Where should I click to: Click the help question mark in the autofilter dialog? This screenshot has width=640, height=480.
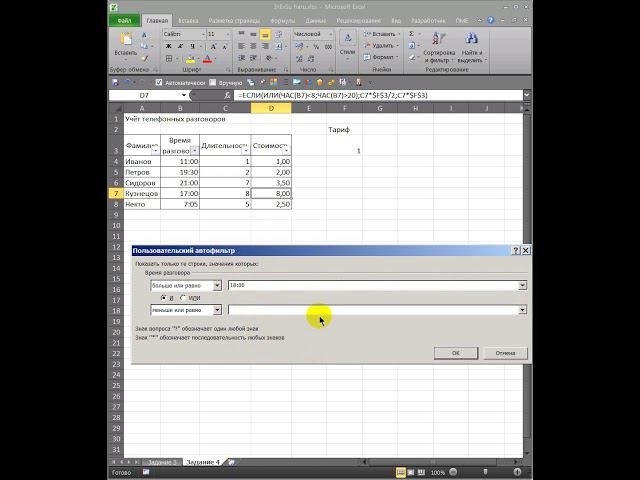tap(515, 250)
